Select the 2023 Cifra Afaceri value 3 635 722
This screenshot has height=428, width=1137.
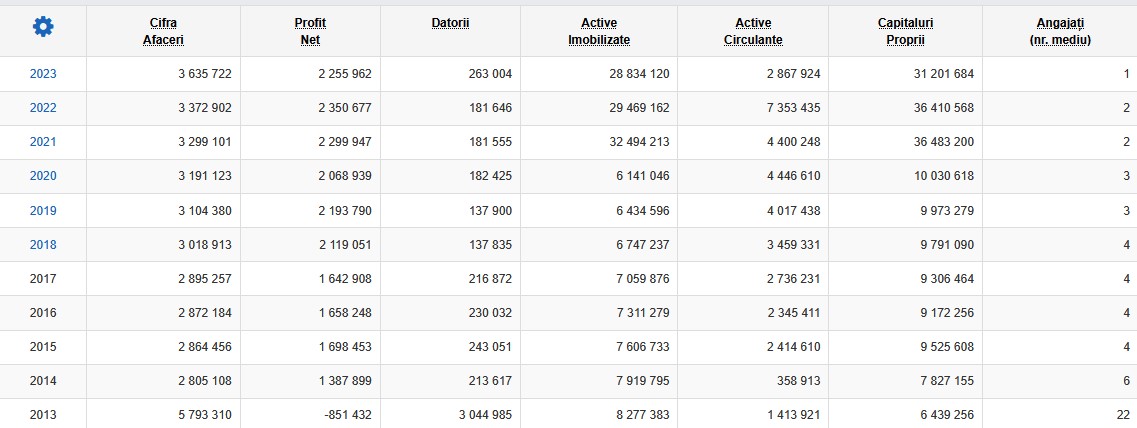tap(205, 74)
